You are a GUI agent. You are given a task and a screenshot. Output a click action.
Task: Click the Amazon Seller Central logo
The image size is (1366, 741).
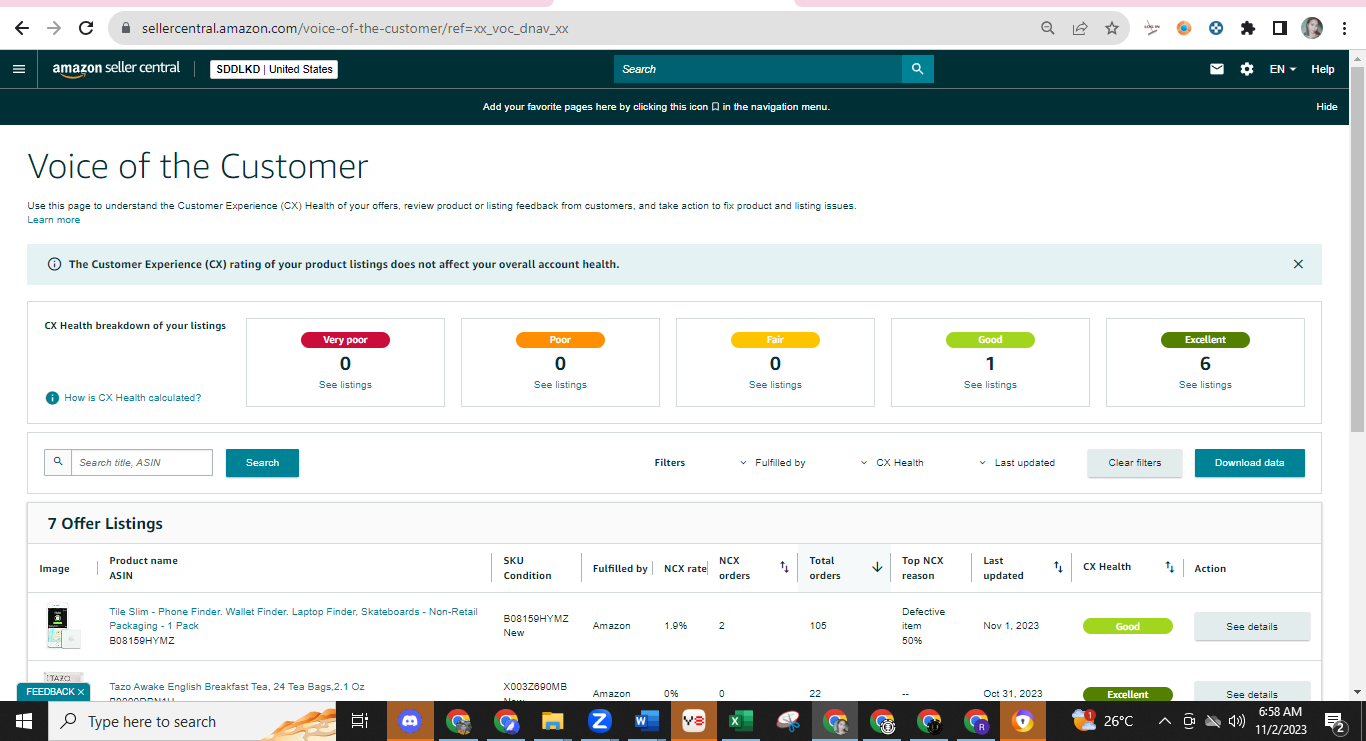click(x=117, y=69)
